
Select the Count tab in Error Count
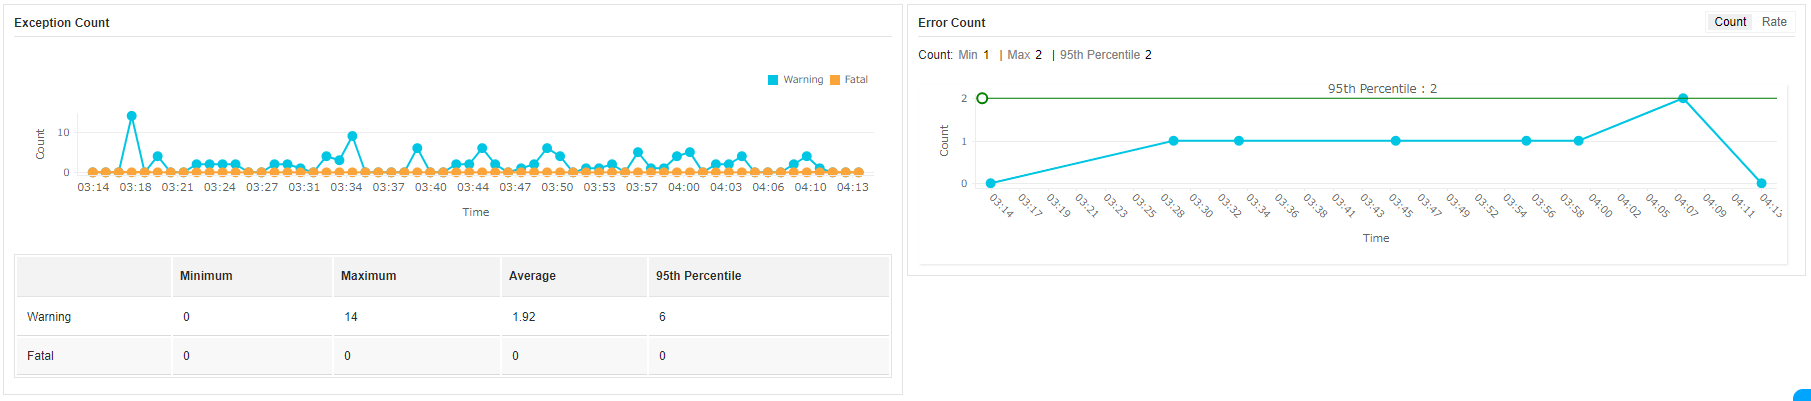click(x=1730, y=22)
